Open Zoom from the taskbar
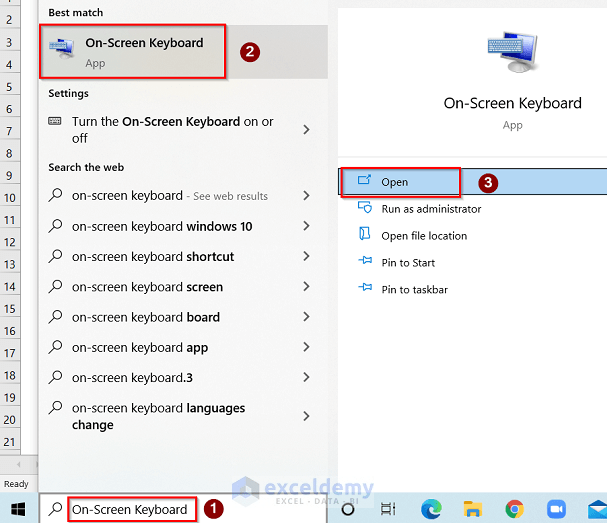Screen dimensions: 607x523 (556, 509)
